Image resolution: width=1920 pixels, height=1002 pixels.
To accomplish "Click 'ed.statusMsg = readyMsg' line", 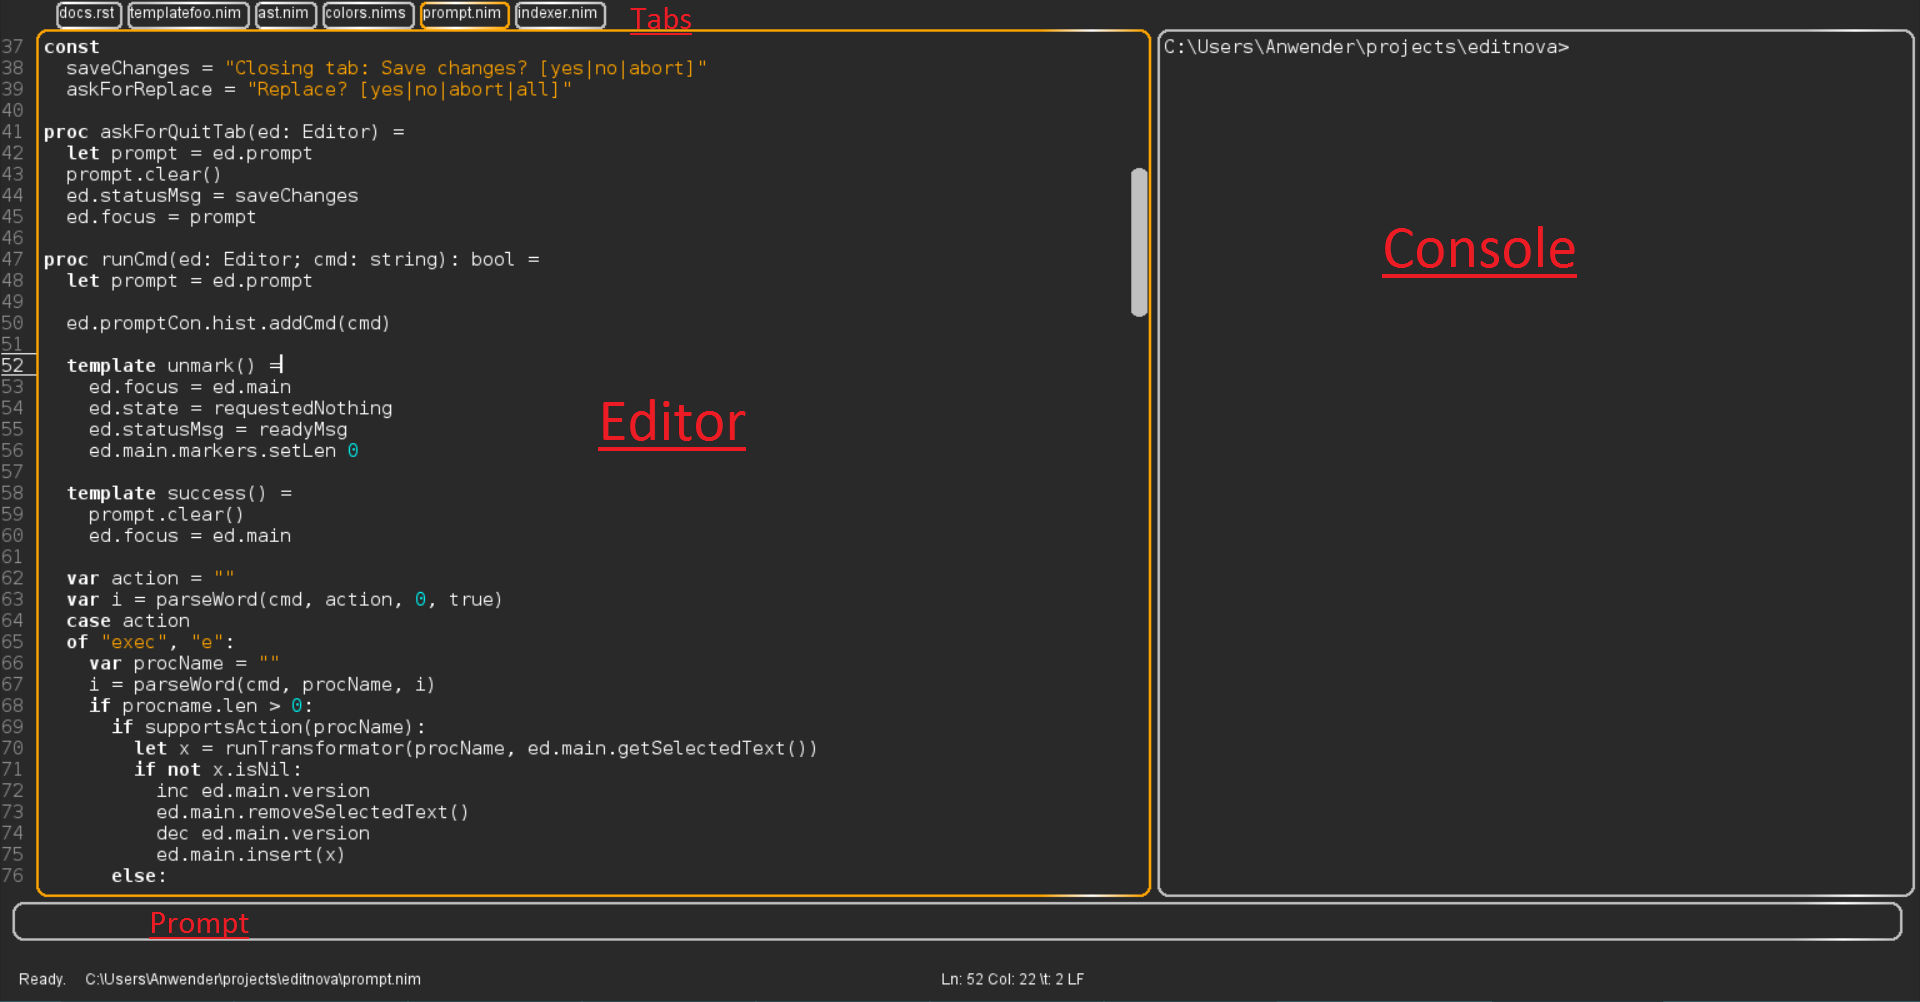I will pyautogui.click(x=218, y=429).
